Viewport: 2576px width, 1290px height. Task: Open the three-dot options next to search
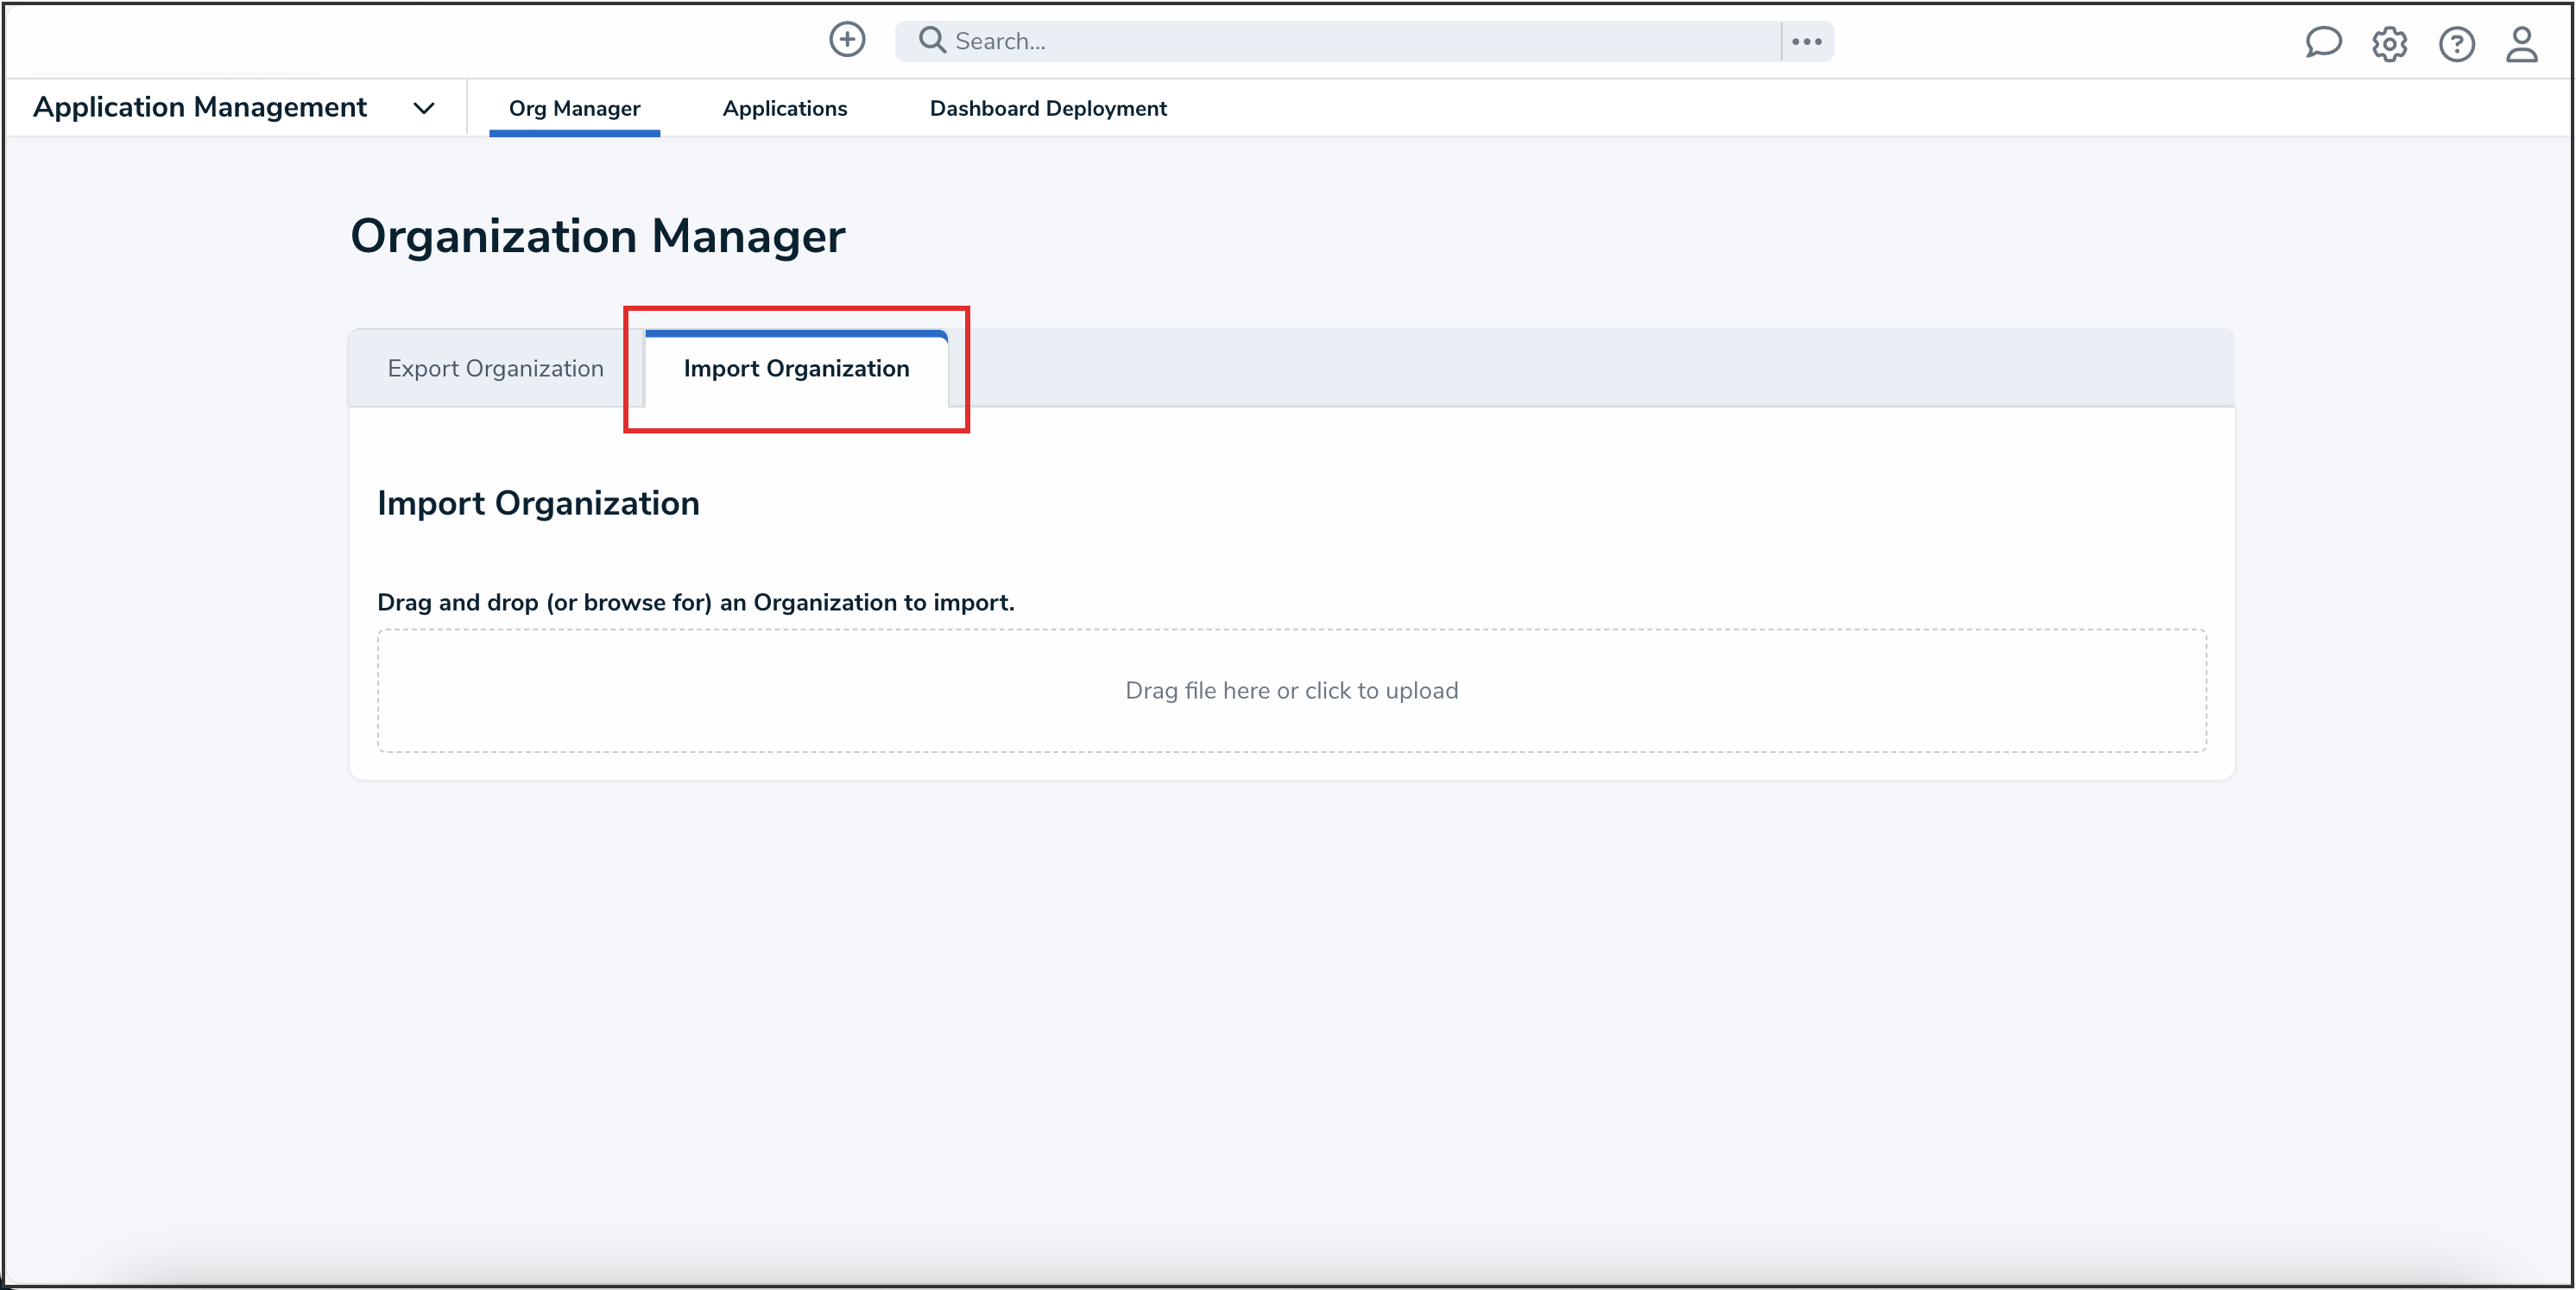point(1806,40)
